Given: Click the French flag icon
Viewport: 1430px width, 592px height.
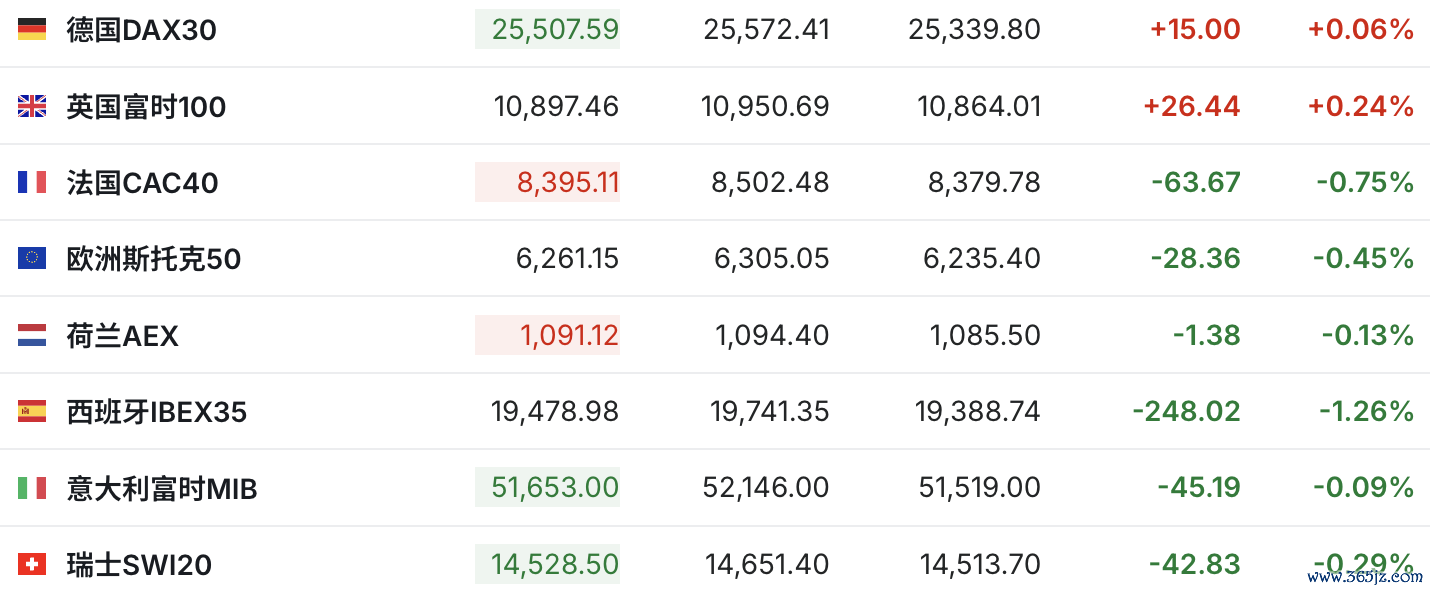Looking at the screenshot, I should [x=32, y=182].
